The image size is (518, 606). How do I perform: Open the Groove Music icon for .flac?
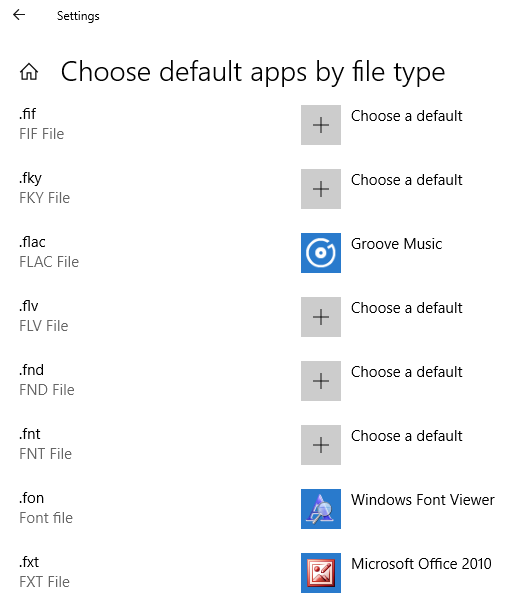(321, 253)
